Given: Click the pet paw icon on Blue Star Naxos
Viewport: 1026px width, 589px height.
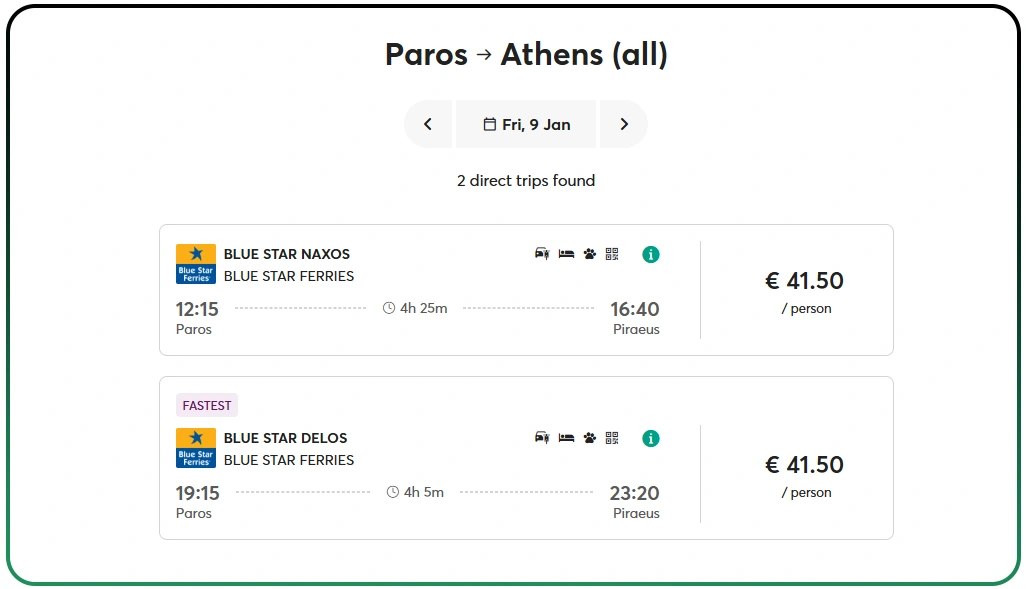Looking at the screenshot, I should [x=590, y=254].
